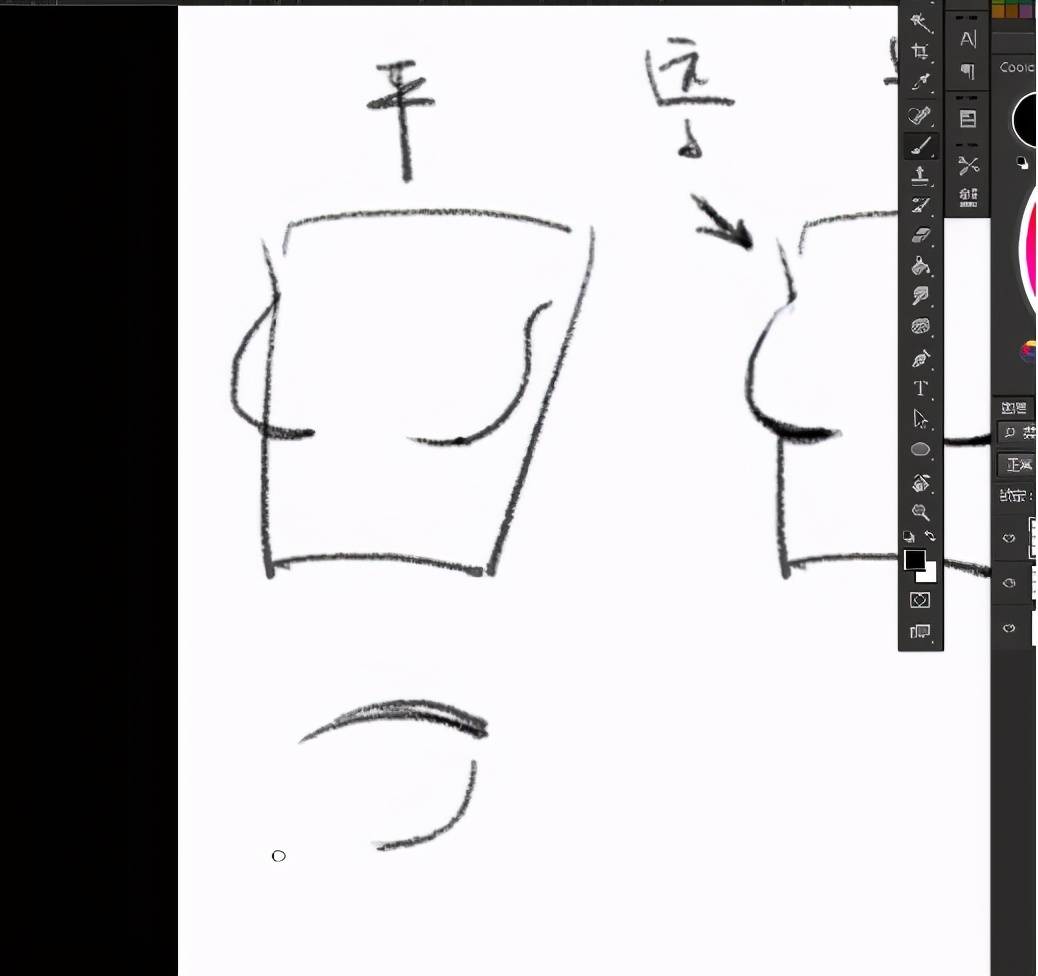Select the horizontal Type tool

(920, 388)
